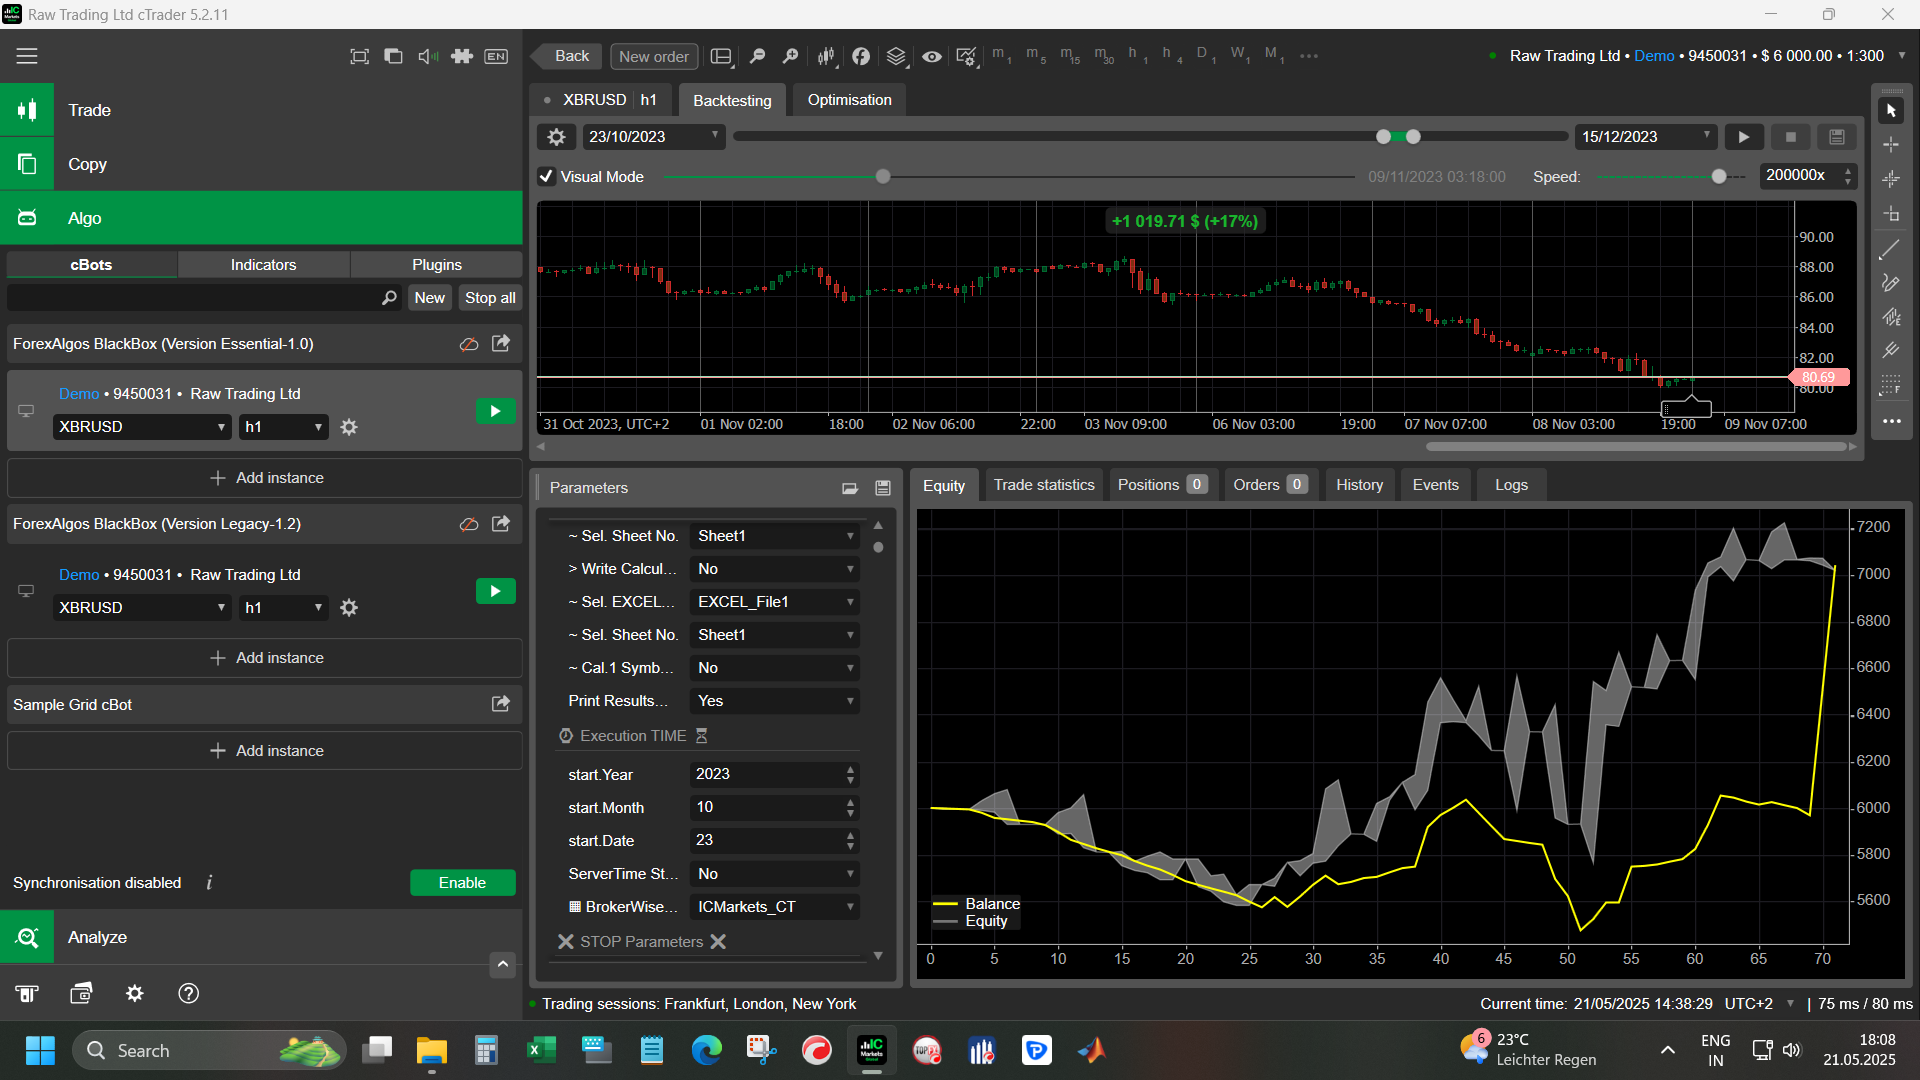The width and height of the screenshot is (1920, 1080).
Task: Select the trend line drawing tool
Action: pos(1890,249)
